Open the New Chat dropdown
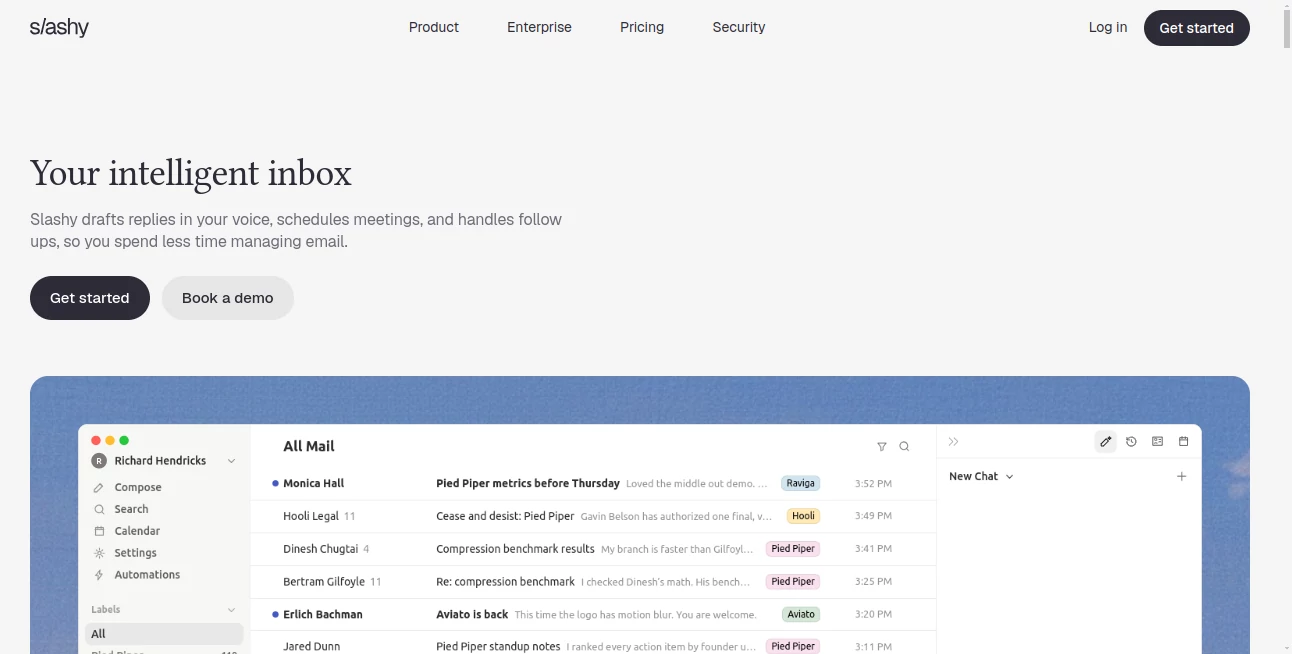 pos(981,477)
